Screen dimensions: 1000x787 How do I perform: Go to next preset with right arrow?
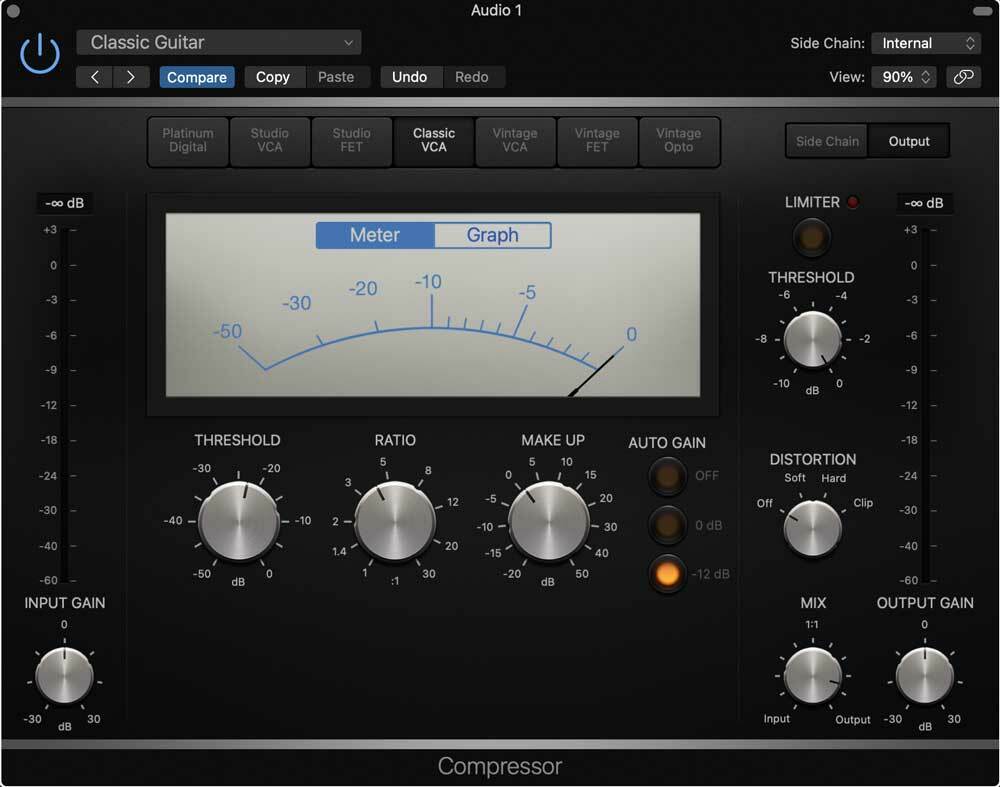(x=131, y=77)
